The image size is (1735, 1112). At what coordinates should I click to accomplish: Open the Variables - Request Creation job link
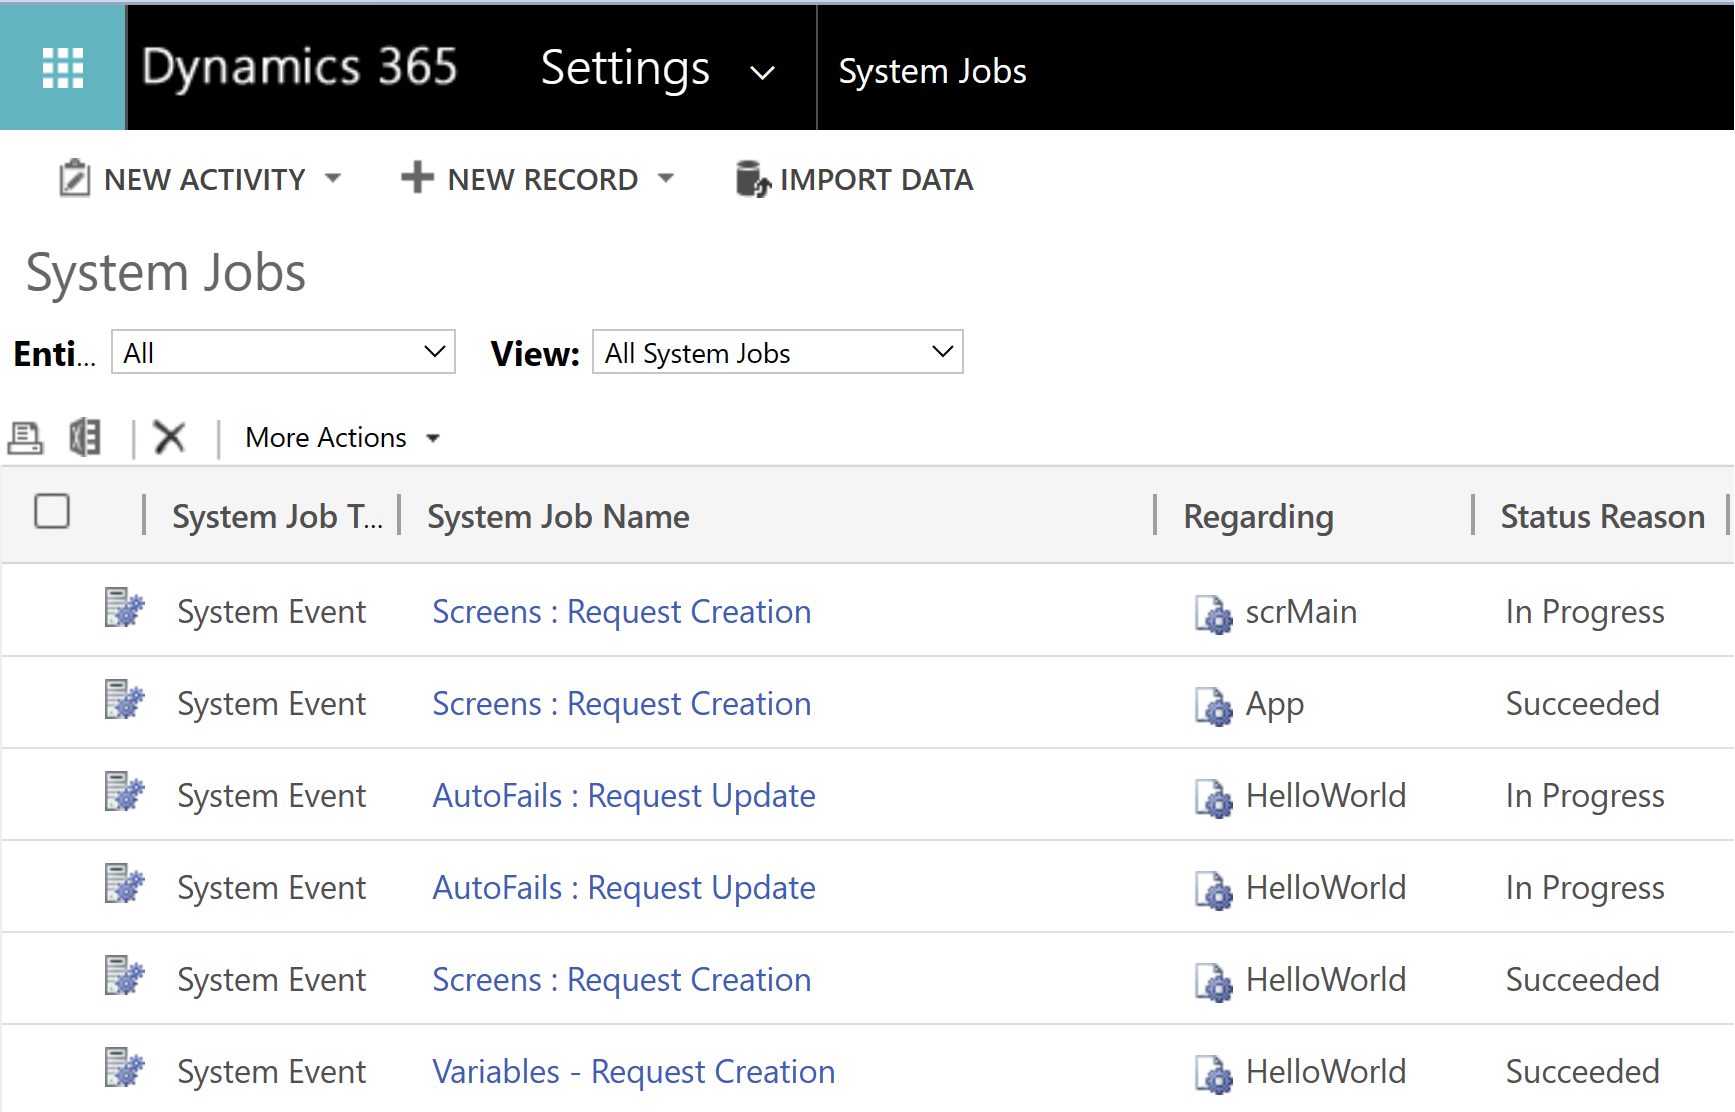point(633,1071)
